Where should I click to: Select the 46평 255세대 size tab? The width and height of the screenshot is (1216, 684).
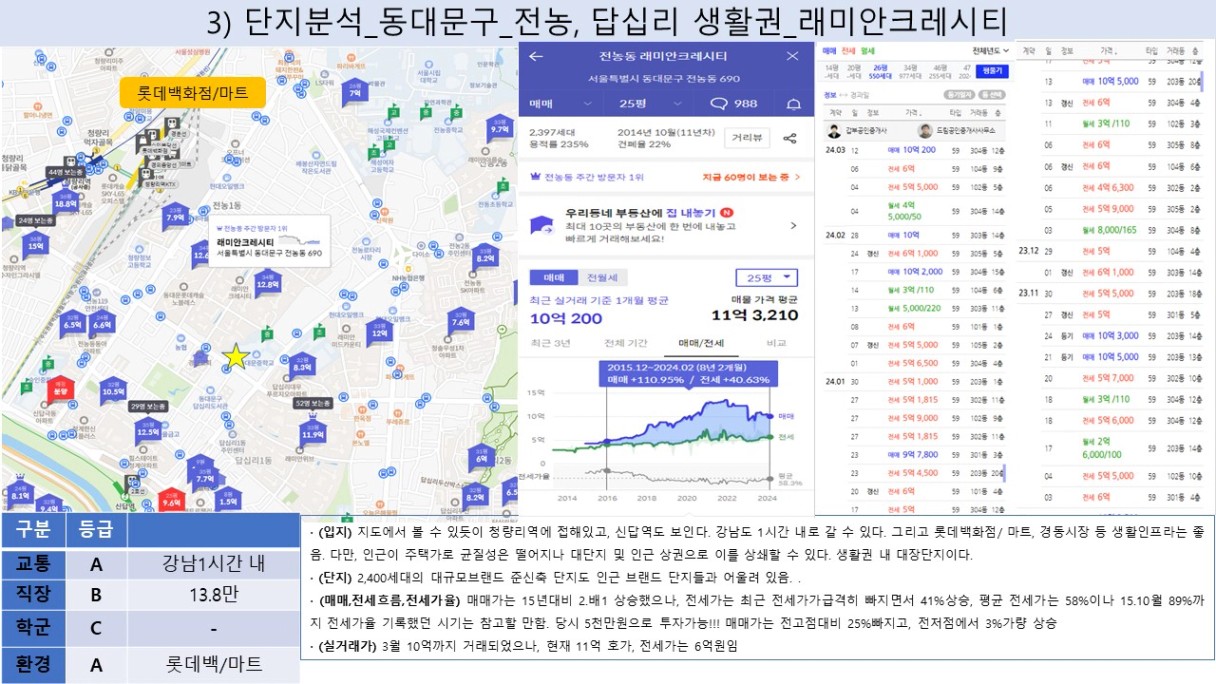939,70
